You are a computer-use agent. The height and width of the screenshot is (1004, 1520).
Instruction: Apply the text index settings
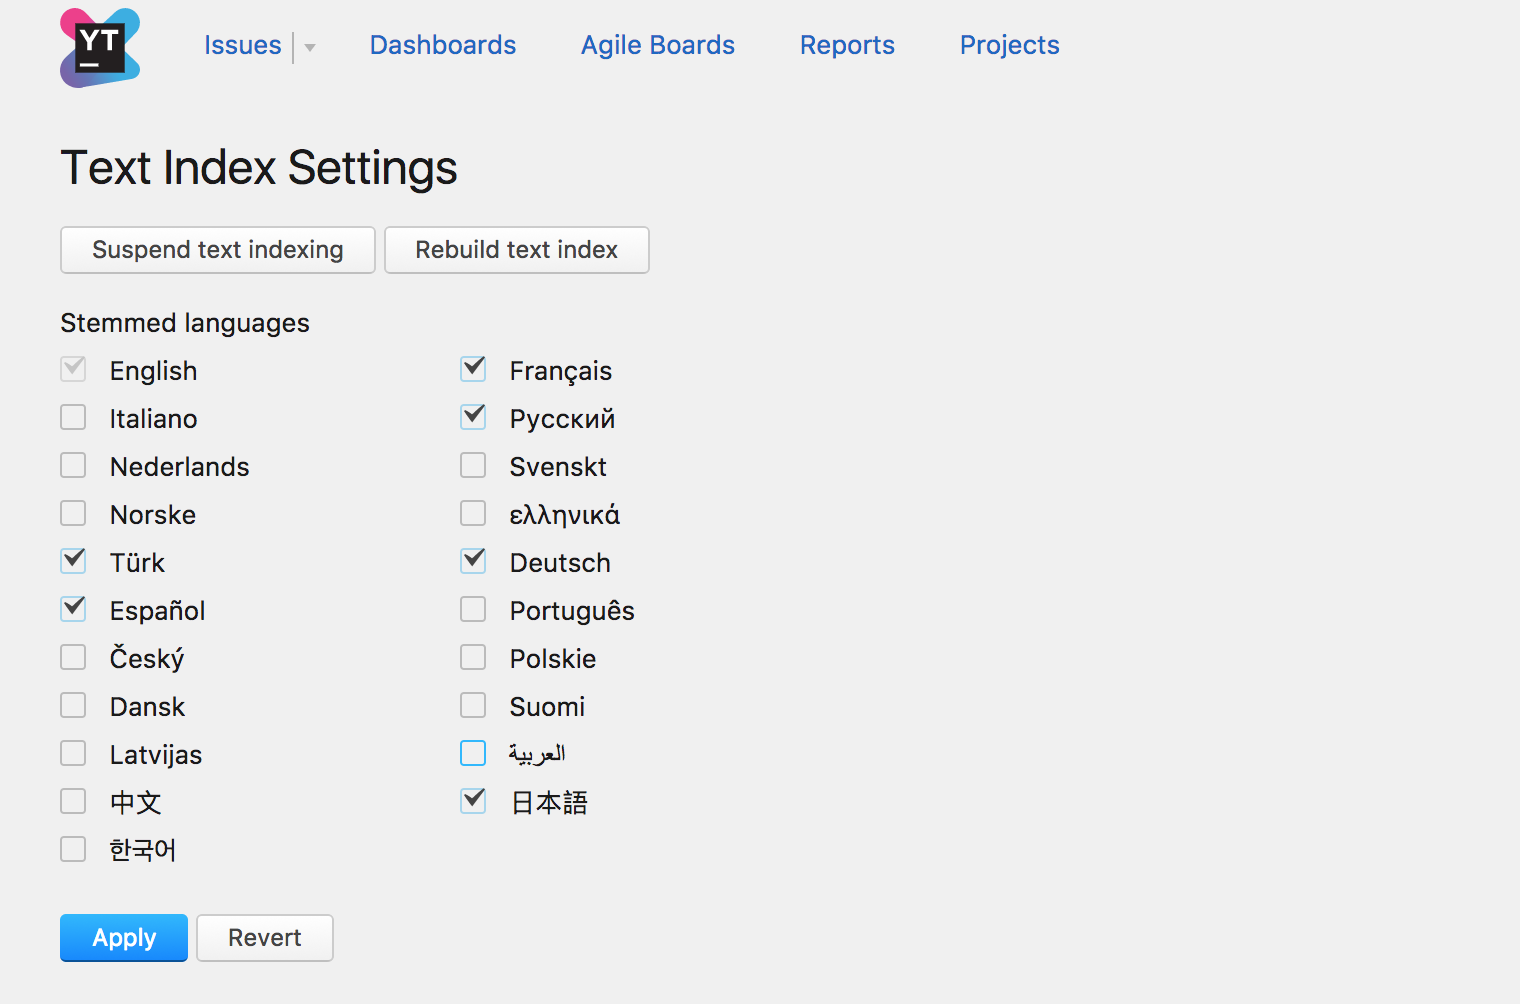point(124,938)
